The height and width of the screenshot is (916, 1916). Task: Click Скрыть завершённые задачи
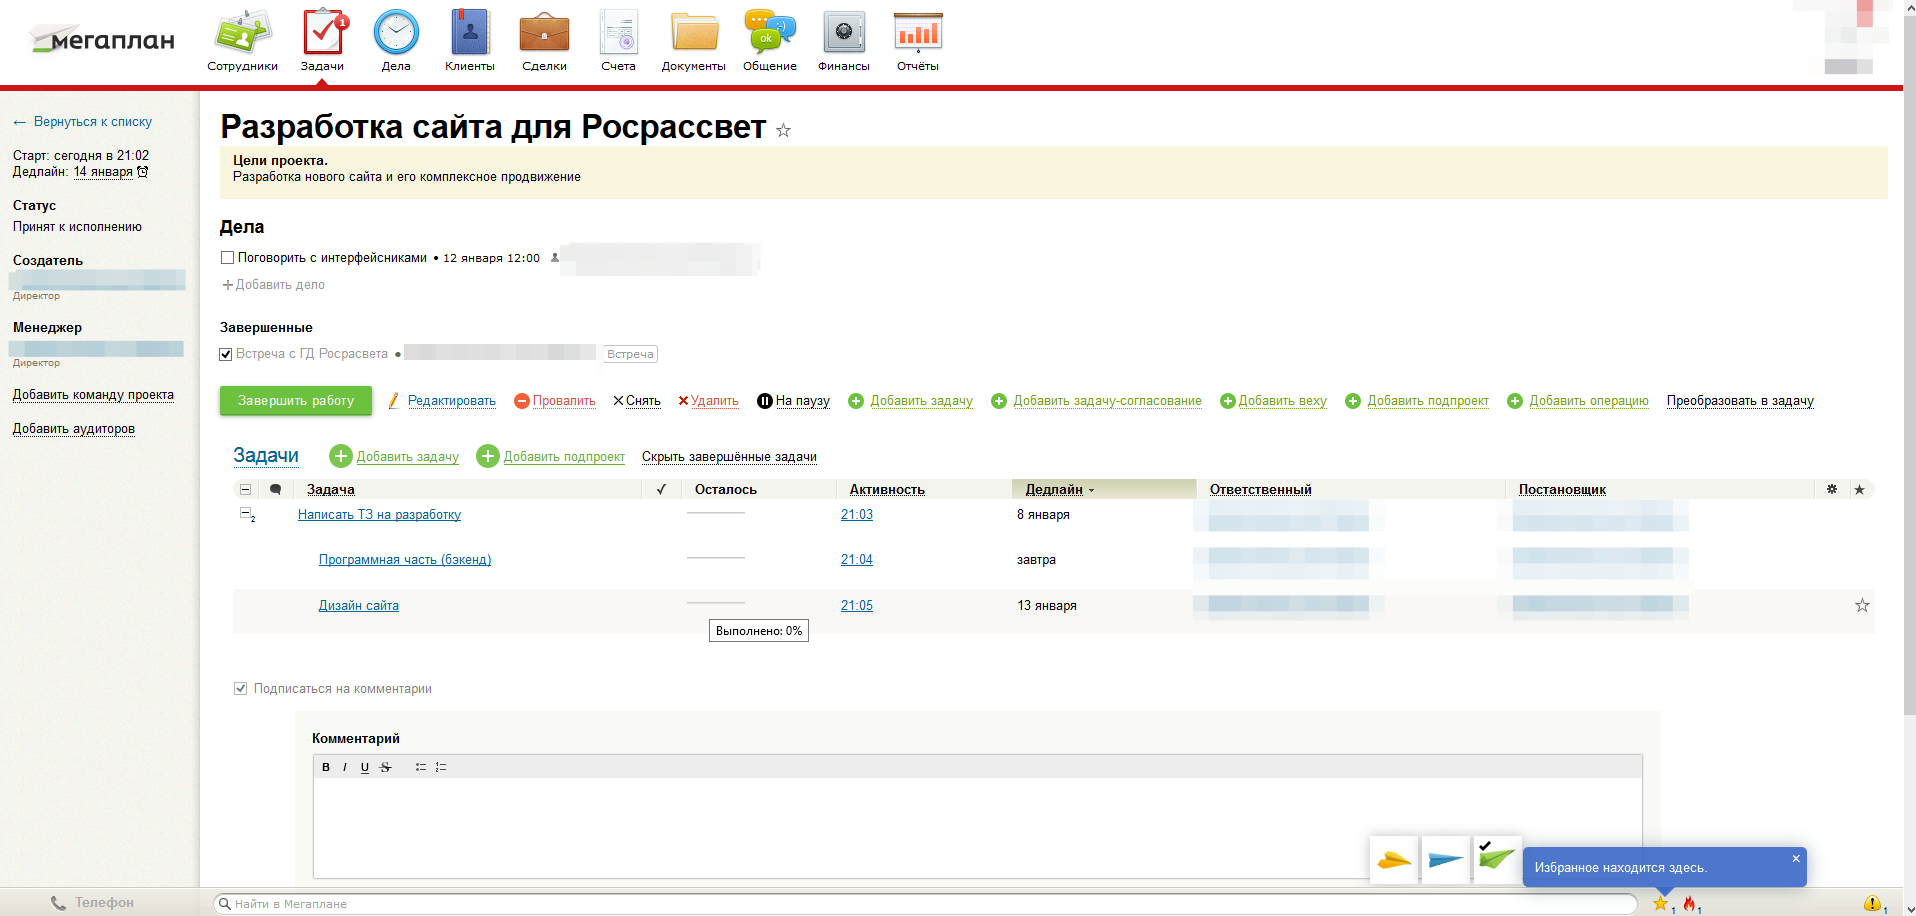[729, 457]
